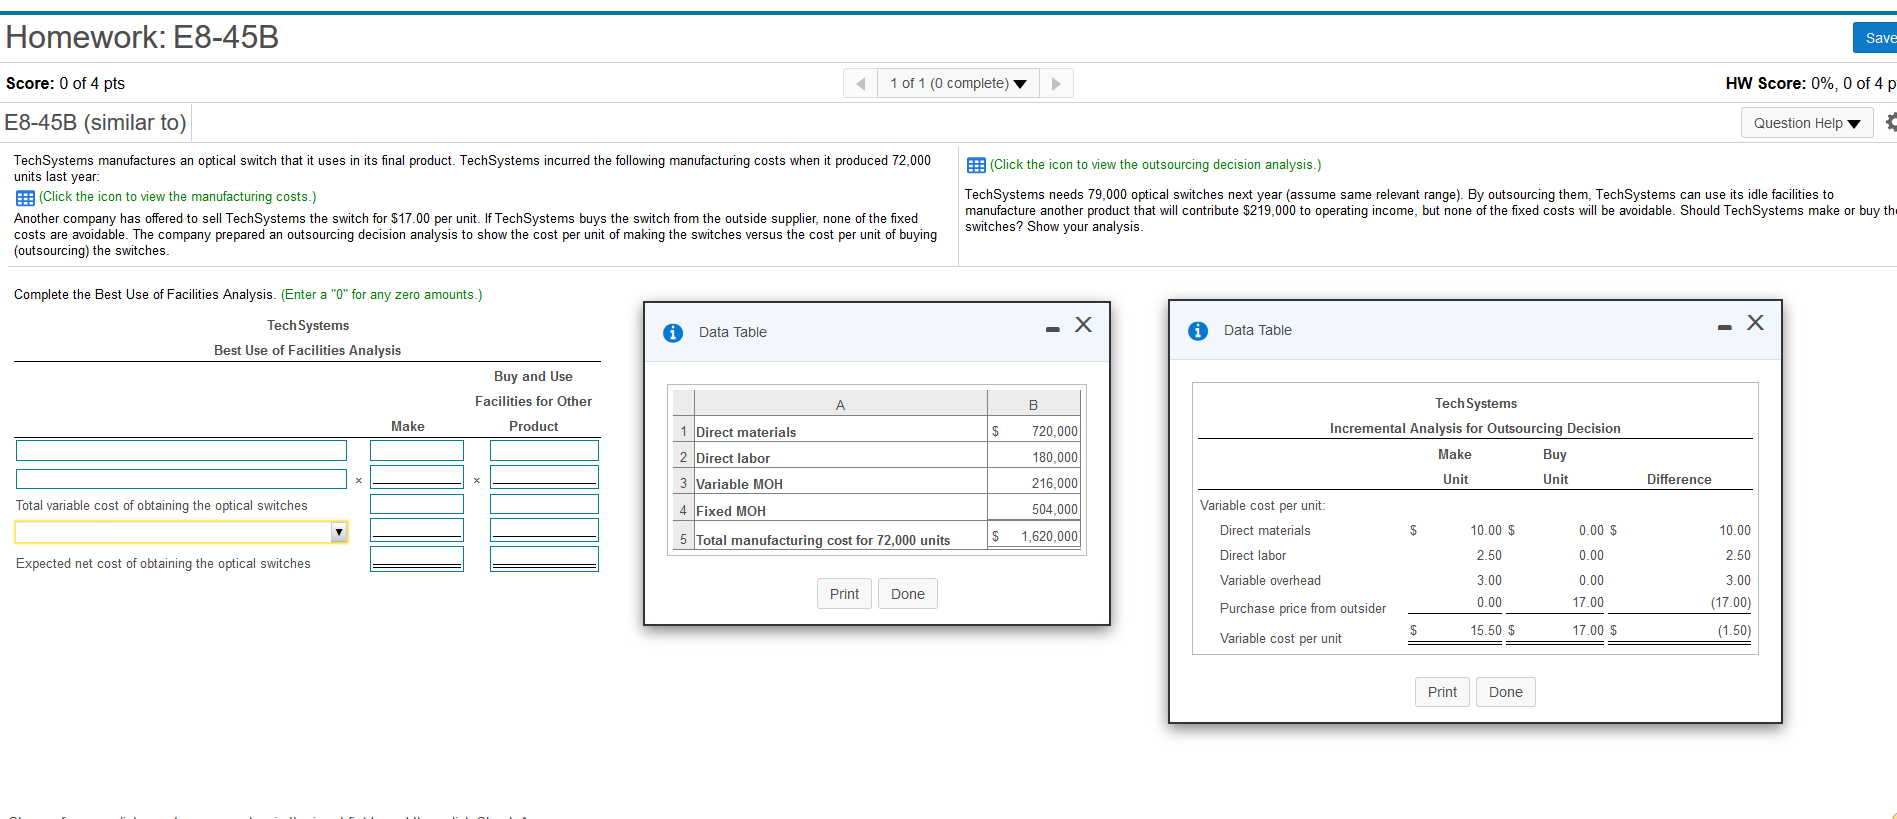The height and width of the screenshot is (819, 1897).
Task: Click info icon in manufacturing costs Data Table
Action: (x=673, y=333)
